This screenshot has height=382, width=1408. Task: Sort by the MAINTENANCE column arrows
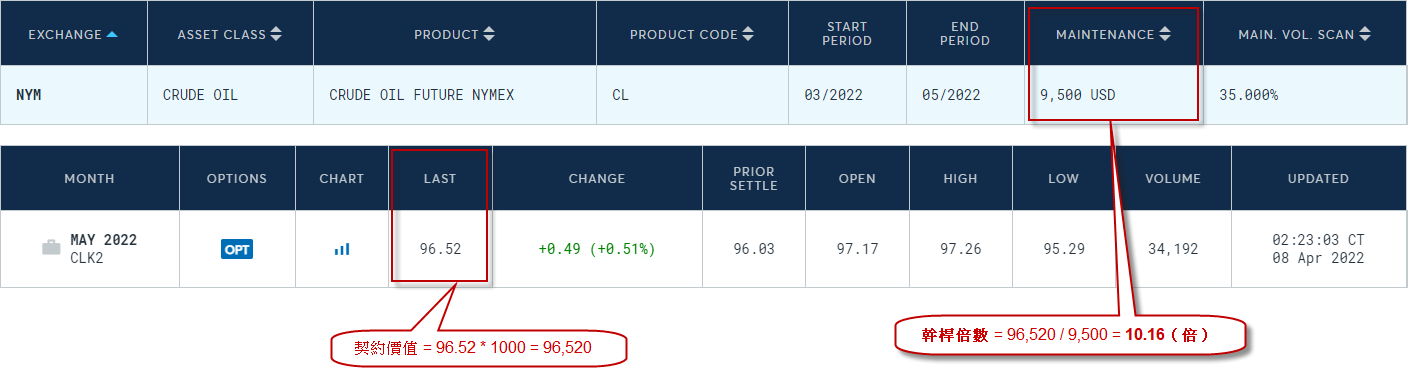click(x=1164, y=35)
